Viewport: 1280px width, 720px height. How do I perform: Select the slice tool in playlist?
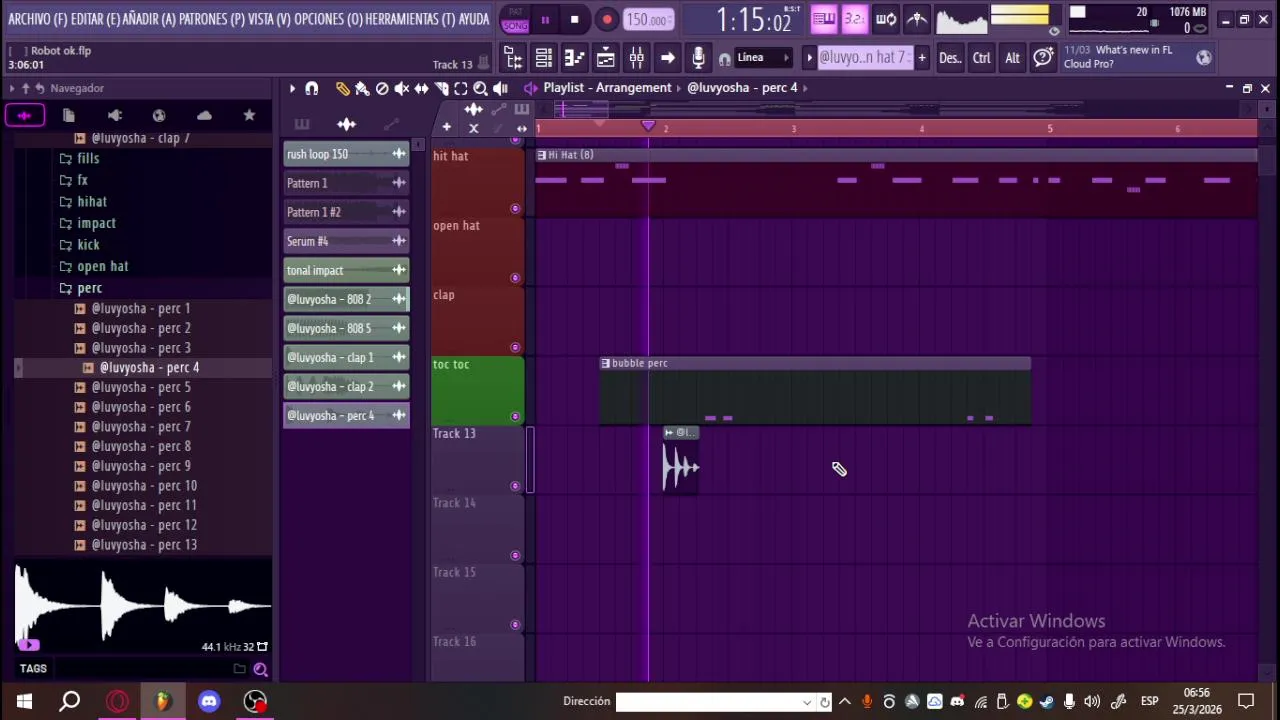click(441, 88)
